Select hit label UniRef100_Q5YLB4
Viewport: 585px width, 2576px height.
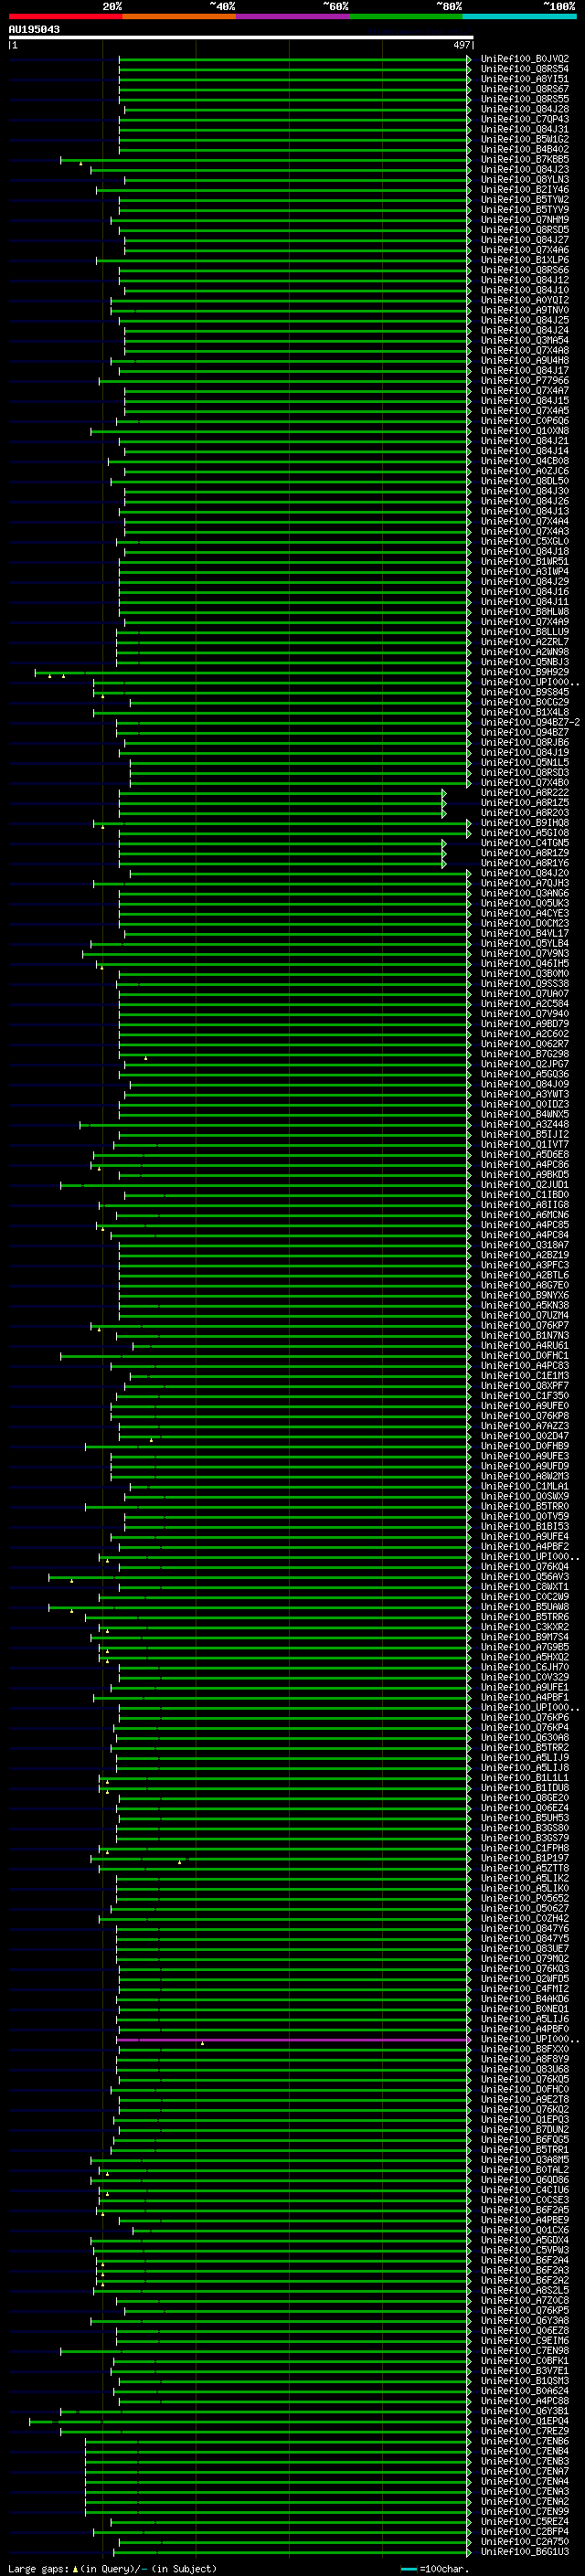click(x=525, y=943)
